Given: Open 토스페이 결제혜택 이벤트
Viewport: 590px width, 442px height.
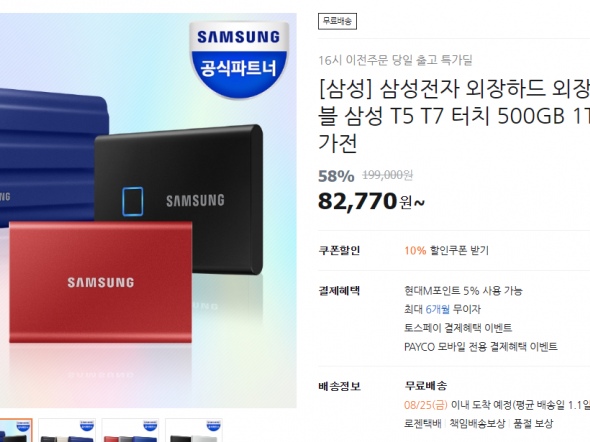Looking at the screenshot, I should [x=458, y=328].
